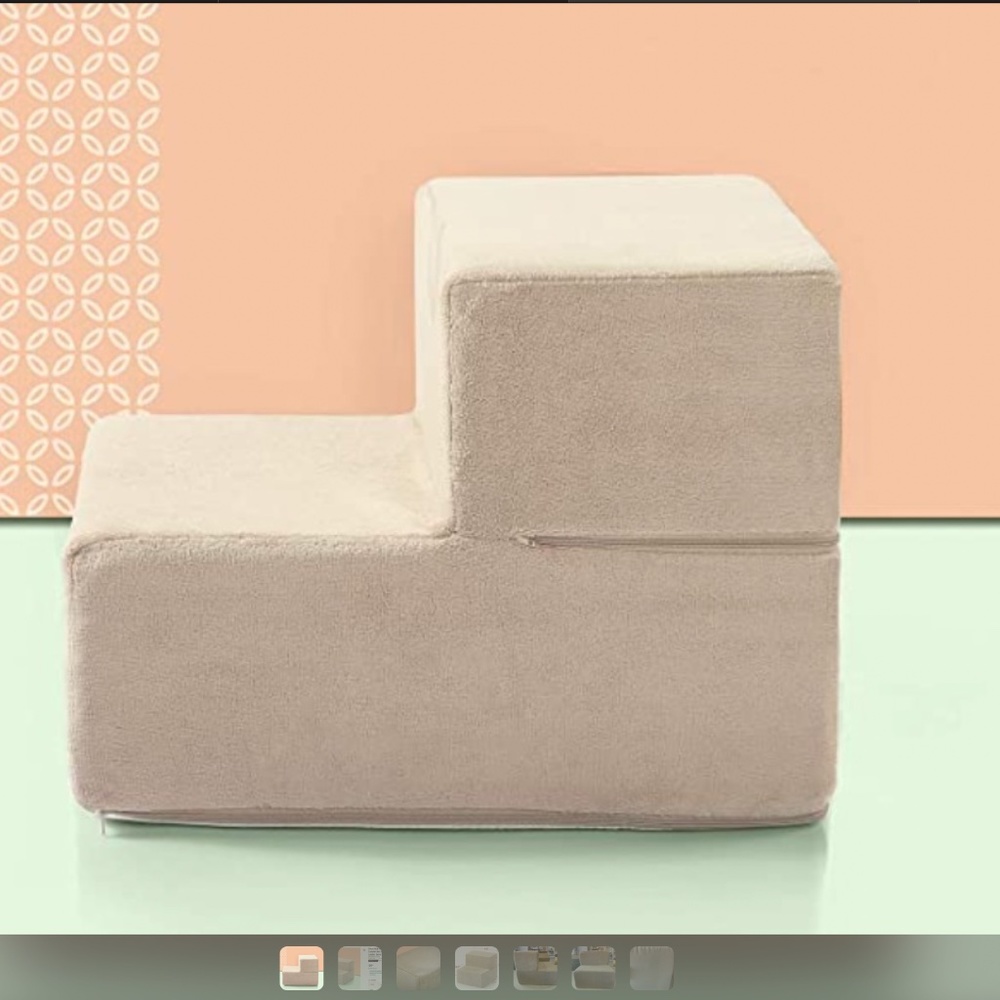Select the first thumbnail with peach background

coord(301,968)
